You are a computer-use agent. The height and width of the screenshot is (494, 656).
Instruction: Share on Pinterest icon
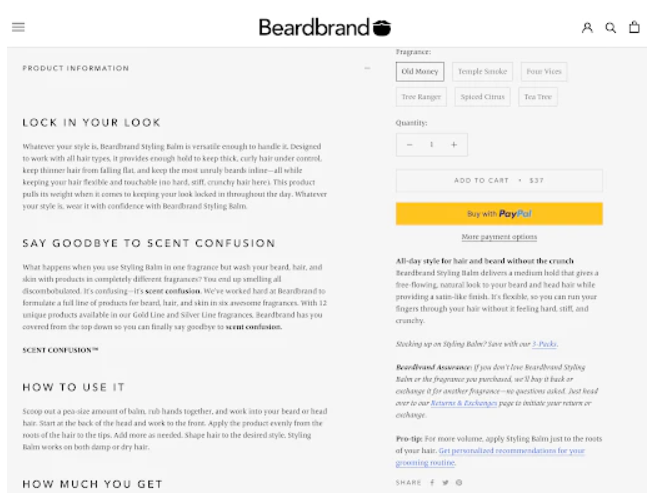pos(459,482)
